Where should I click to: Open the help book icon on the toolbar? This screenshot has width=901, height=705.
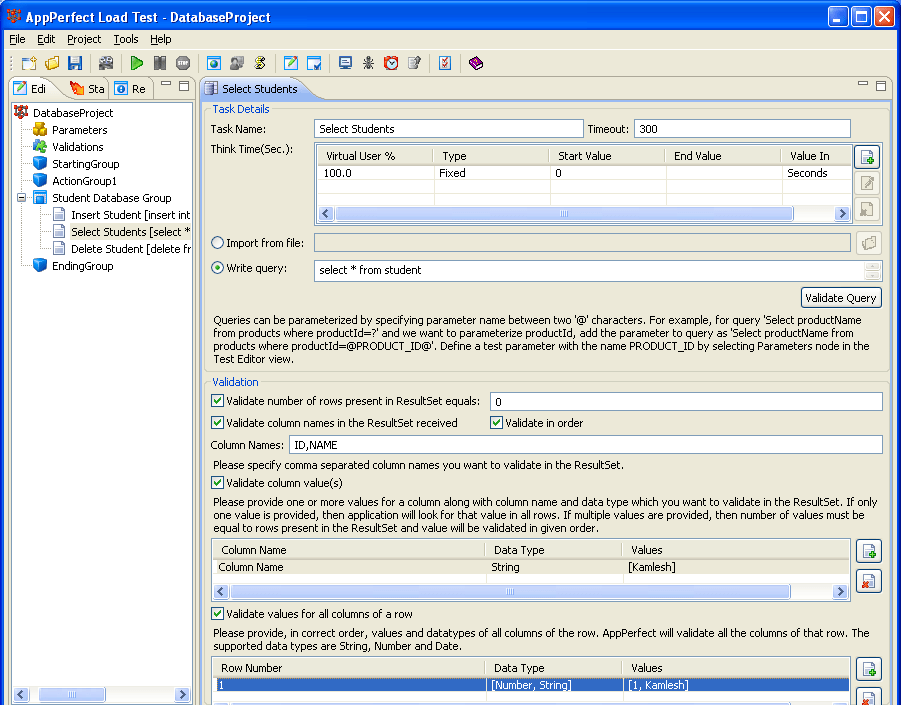pos(475,62)
